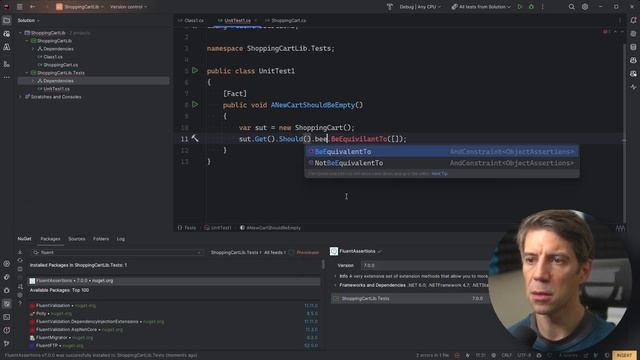
Task: Open Search Everywhere magnifier
Action: tap(571, 7)
